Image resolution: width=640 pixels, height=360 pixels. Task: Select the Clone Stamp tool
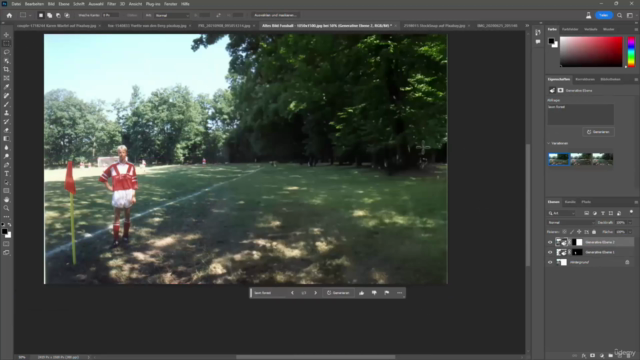(x=6, y=113)
